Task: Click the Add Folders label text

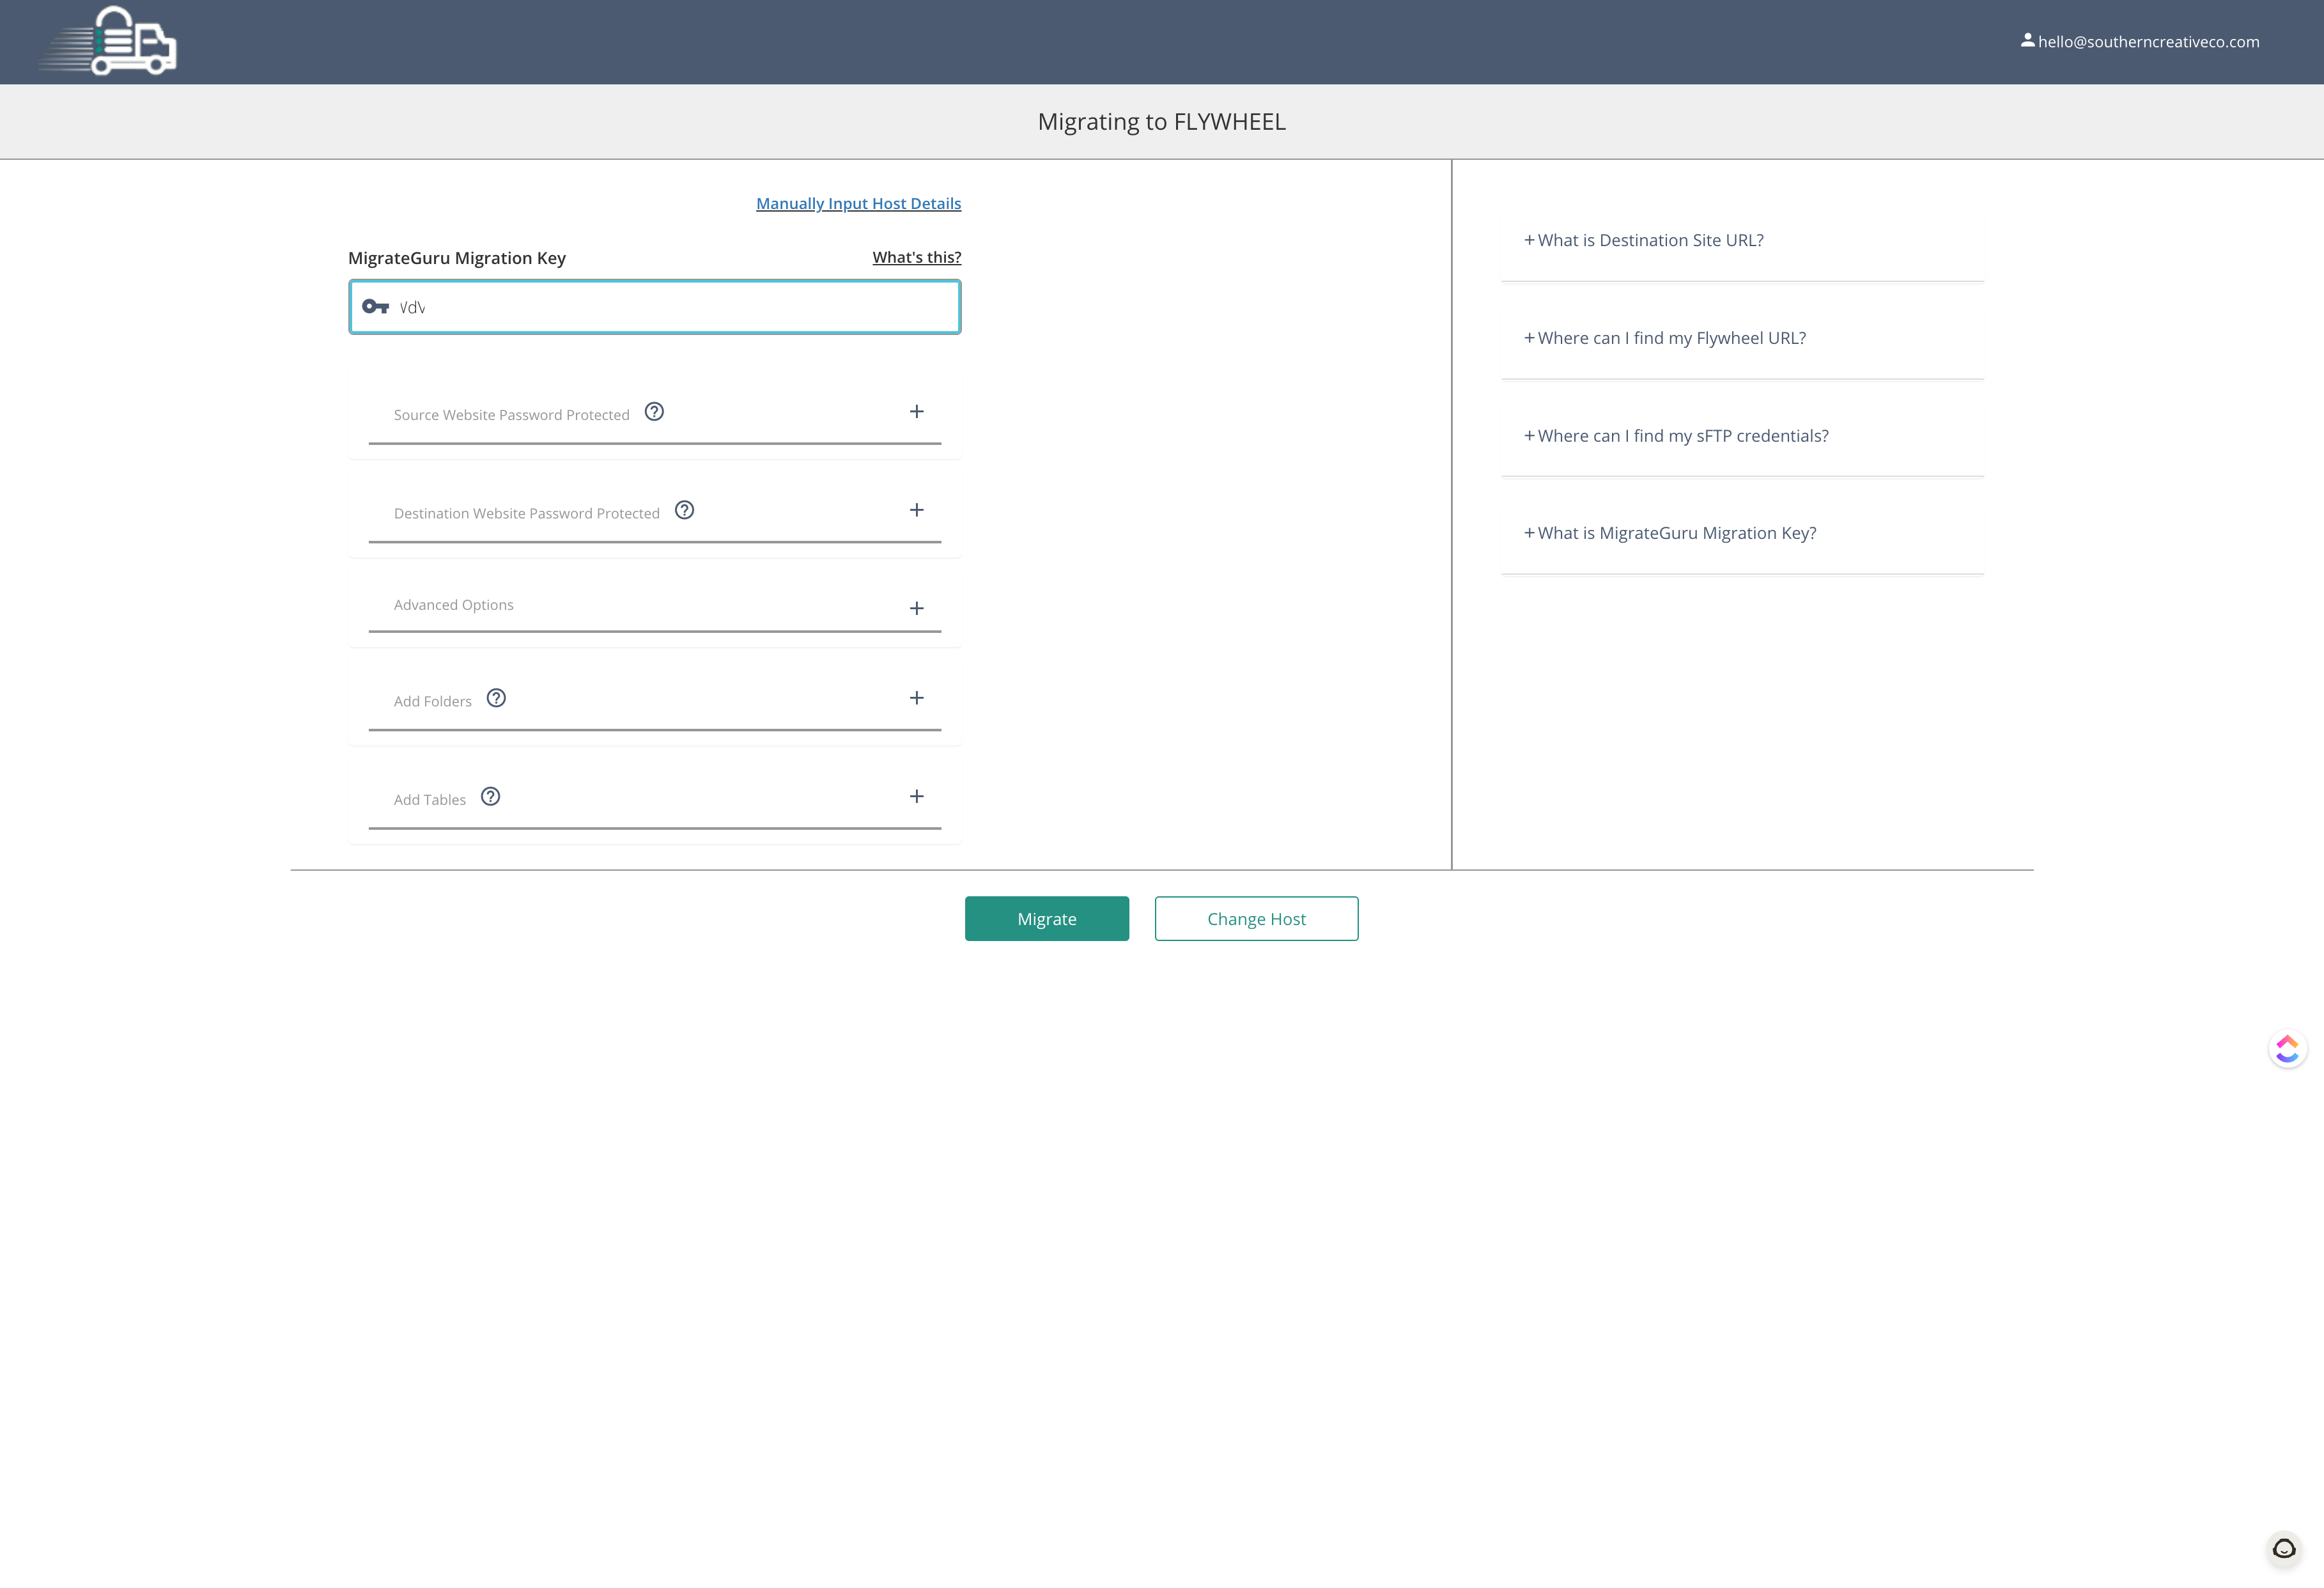Action: point(432,701)
